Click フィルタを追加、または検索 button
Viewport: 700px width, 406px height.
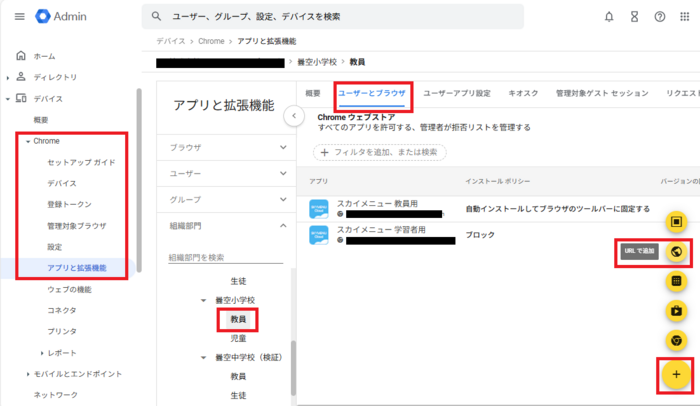point(380,152)
